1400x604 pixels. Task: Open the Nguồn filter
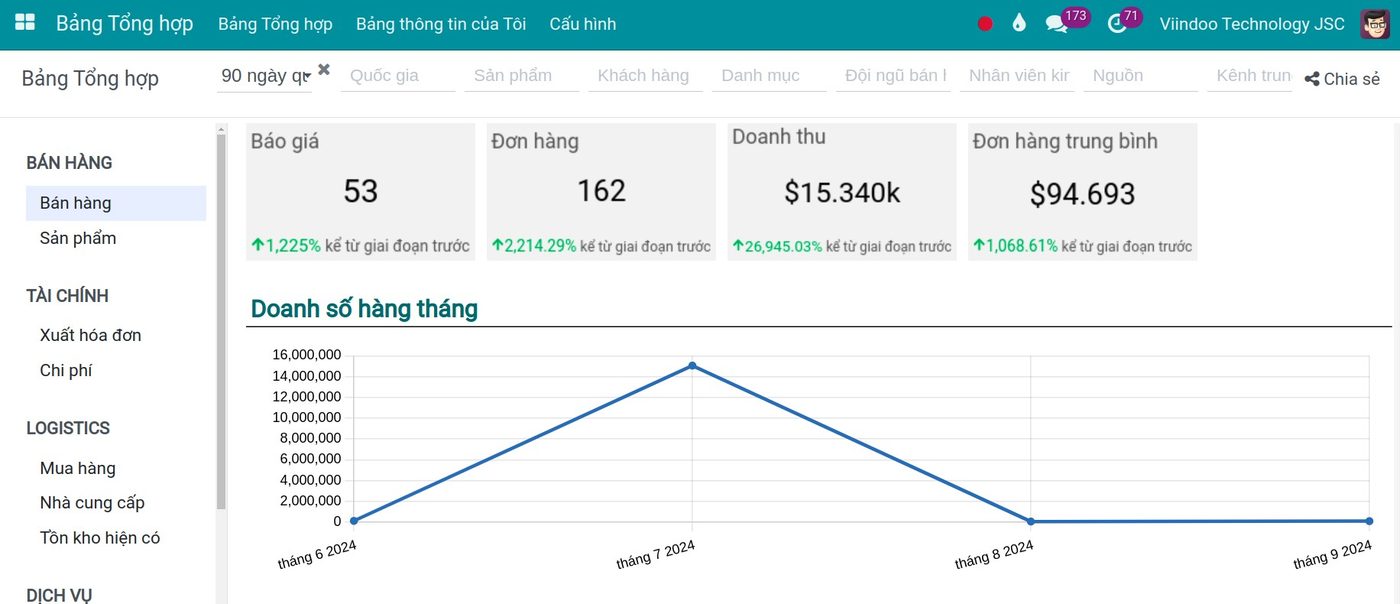point(1141,76)
